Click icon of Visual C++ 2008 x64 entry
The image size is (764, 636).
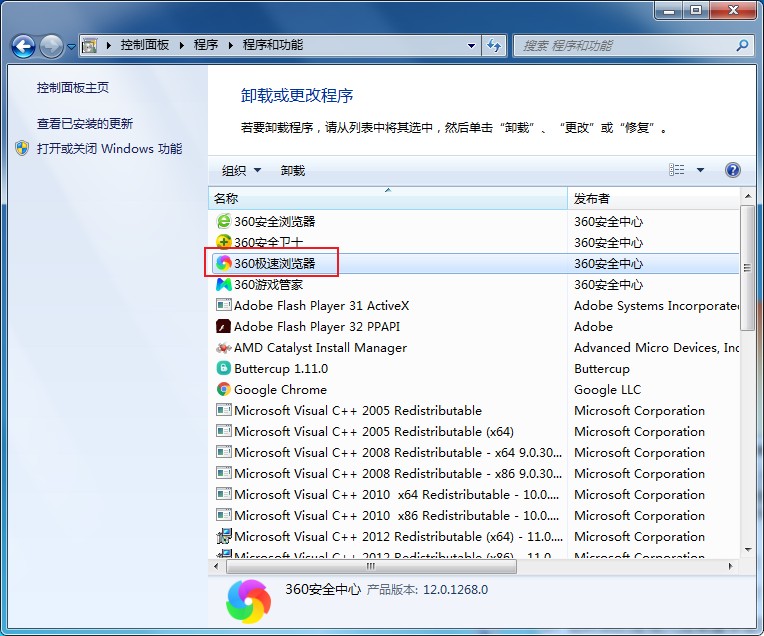(223, 452)
